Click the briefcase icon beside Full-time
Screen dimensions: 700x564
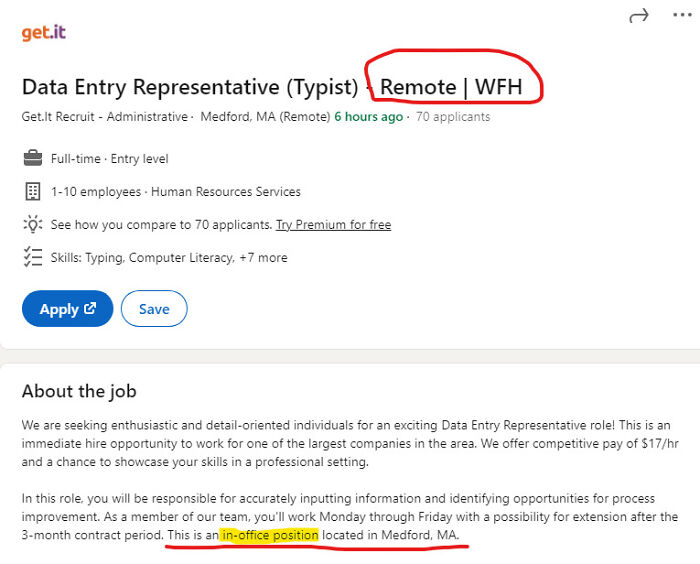coord(32,158)
